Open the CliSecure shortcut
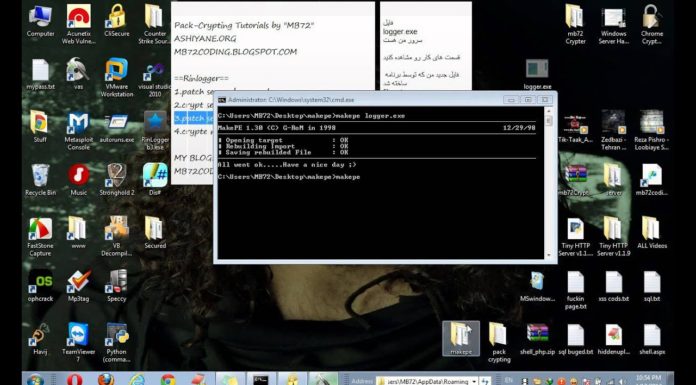The height and width of the screenshot is (385, 696). point(117,21)
